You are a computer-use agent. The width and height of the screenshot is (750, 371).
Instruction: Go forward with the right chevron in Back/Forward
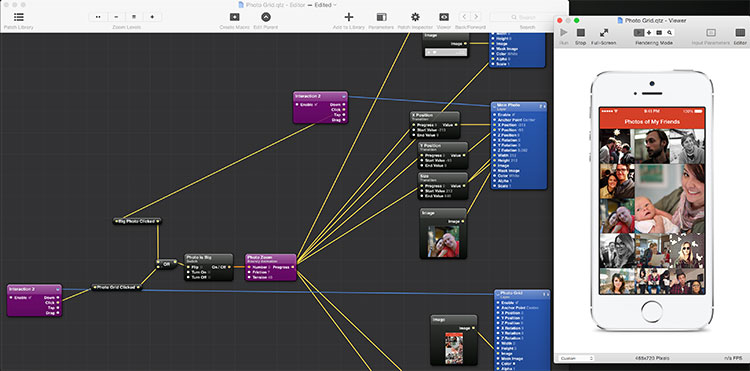pos(475,17)
